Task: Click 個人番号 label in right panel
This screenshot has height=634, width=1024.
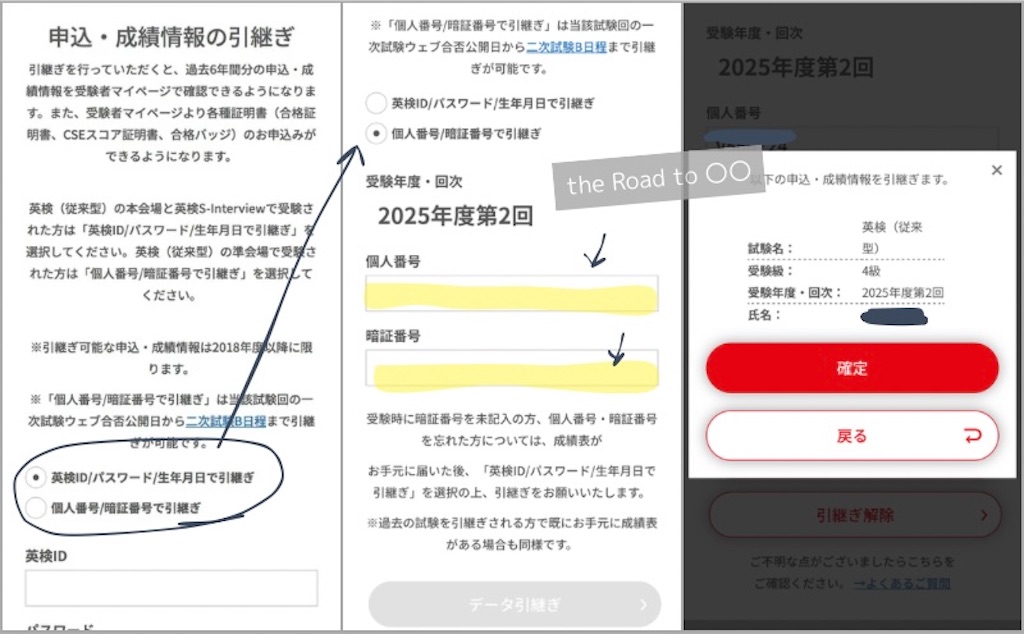Action: (733, 113)
